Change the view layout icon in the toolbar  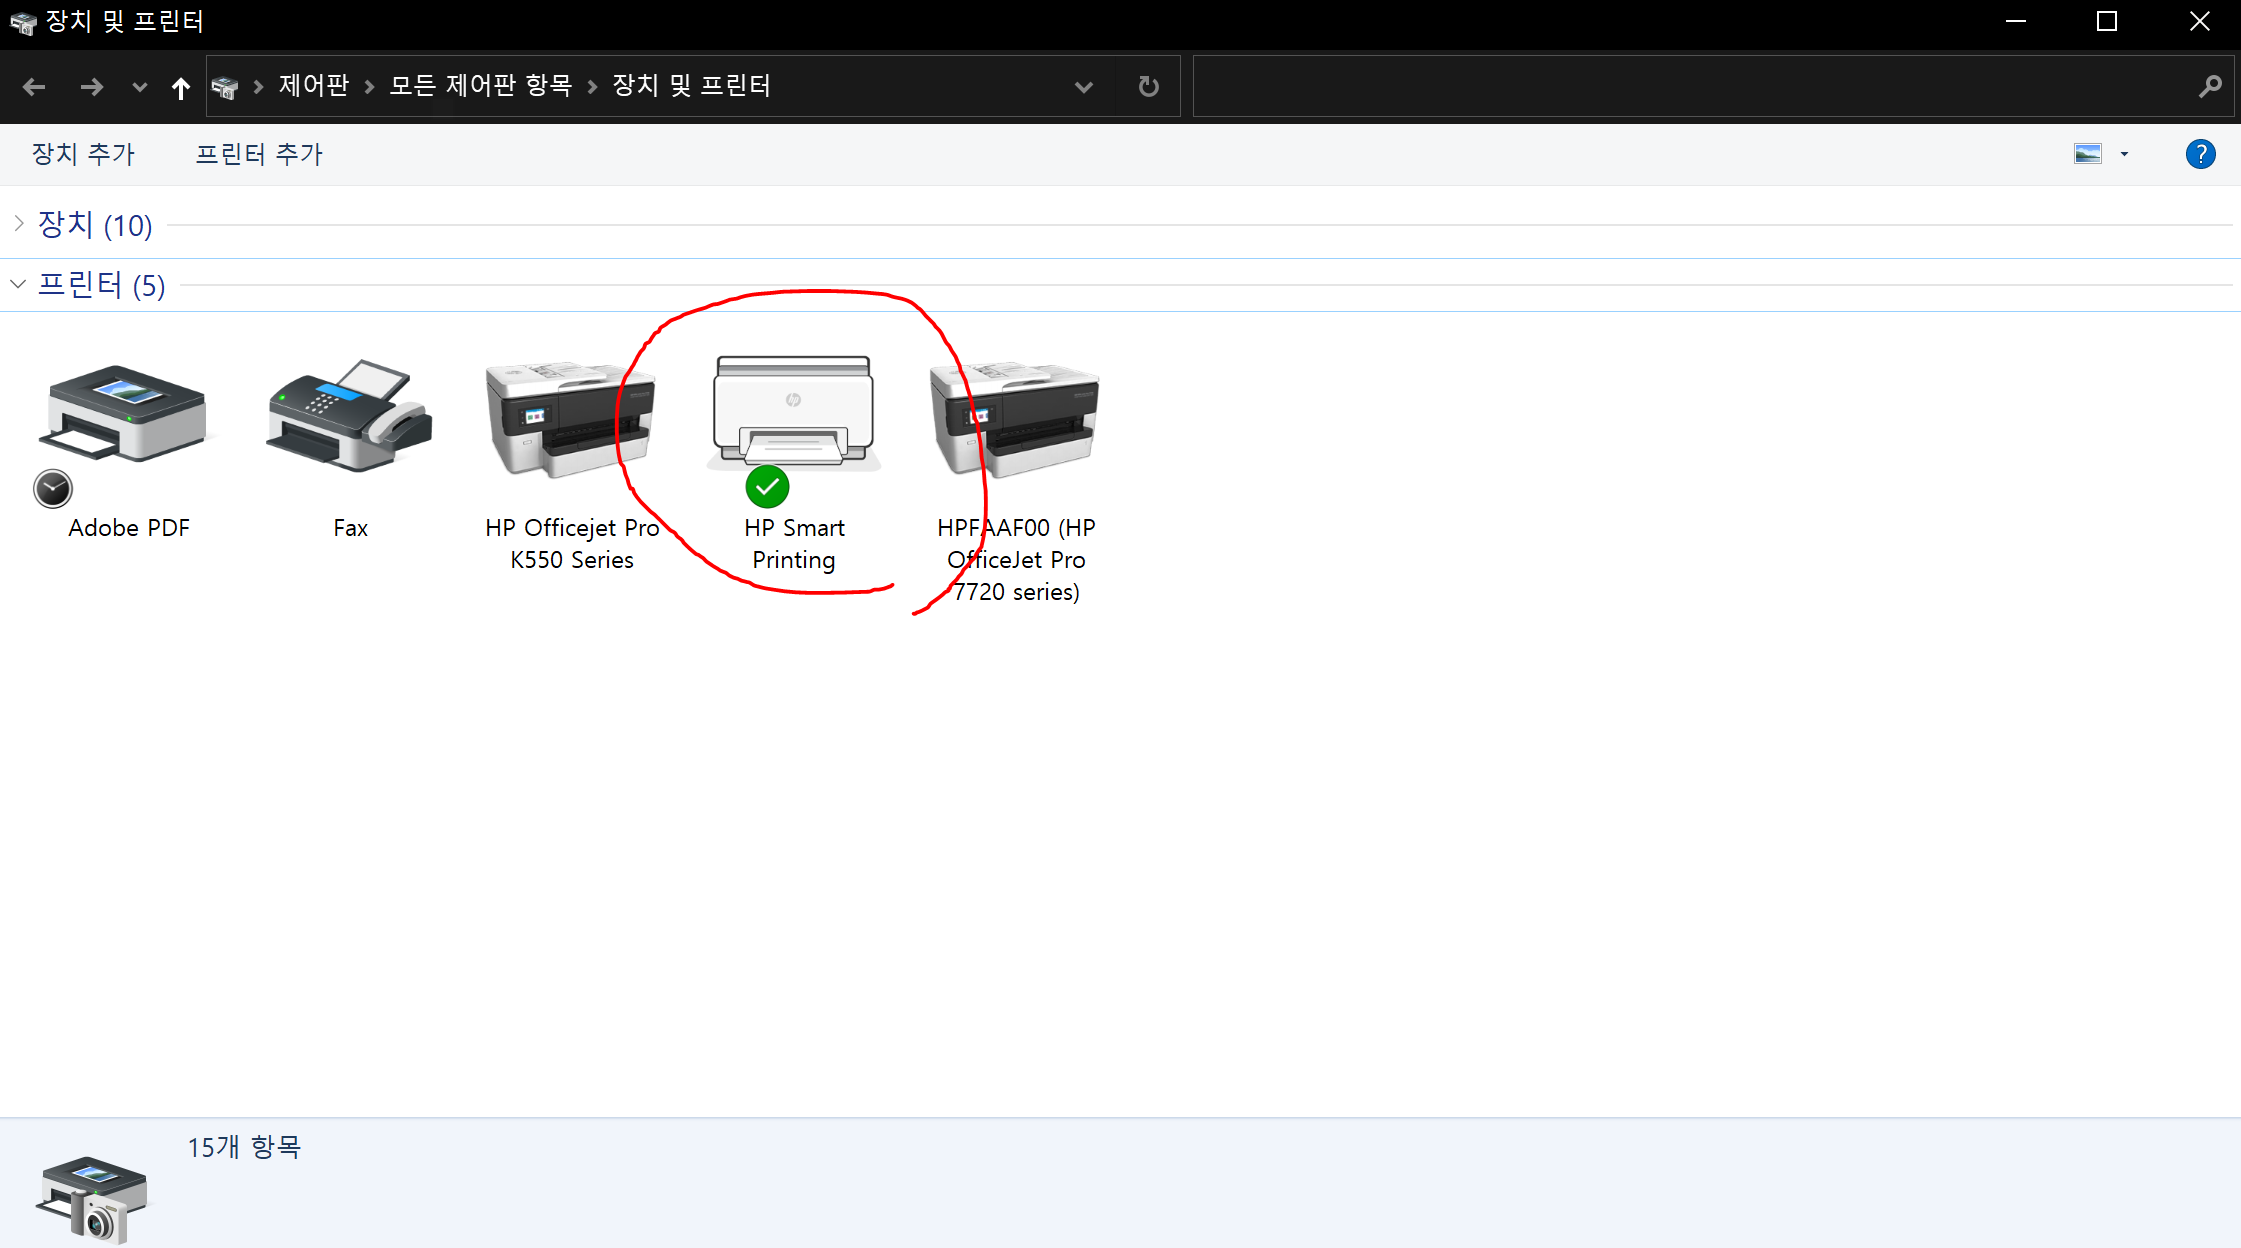(2088, 154)
